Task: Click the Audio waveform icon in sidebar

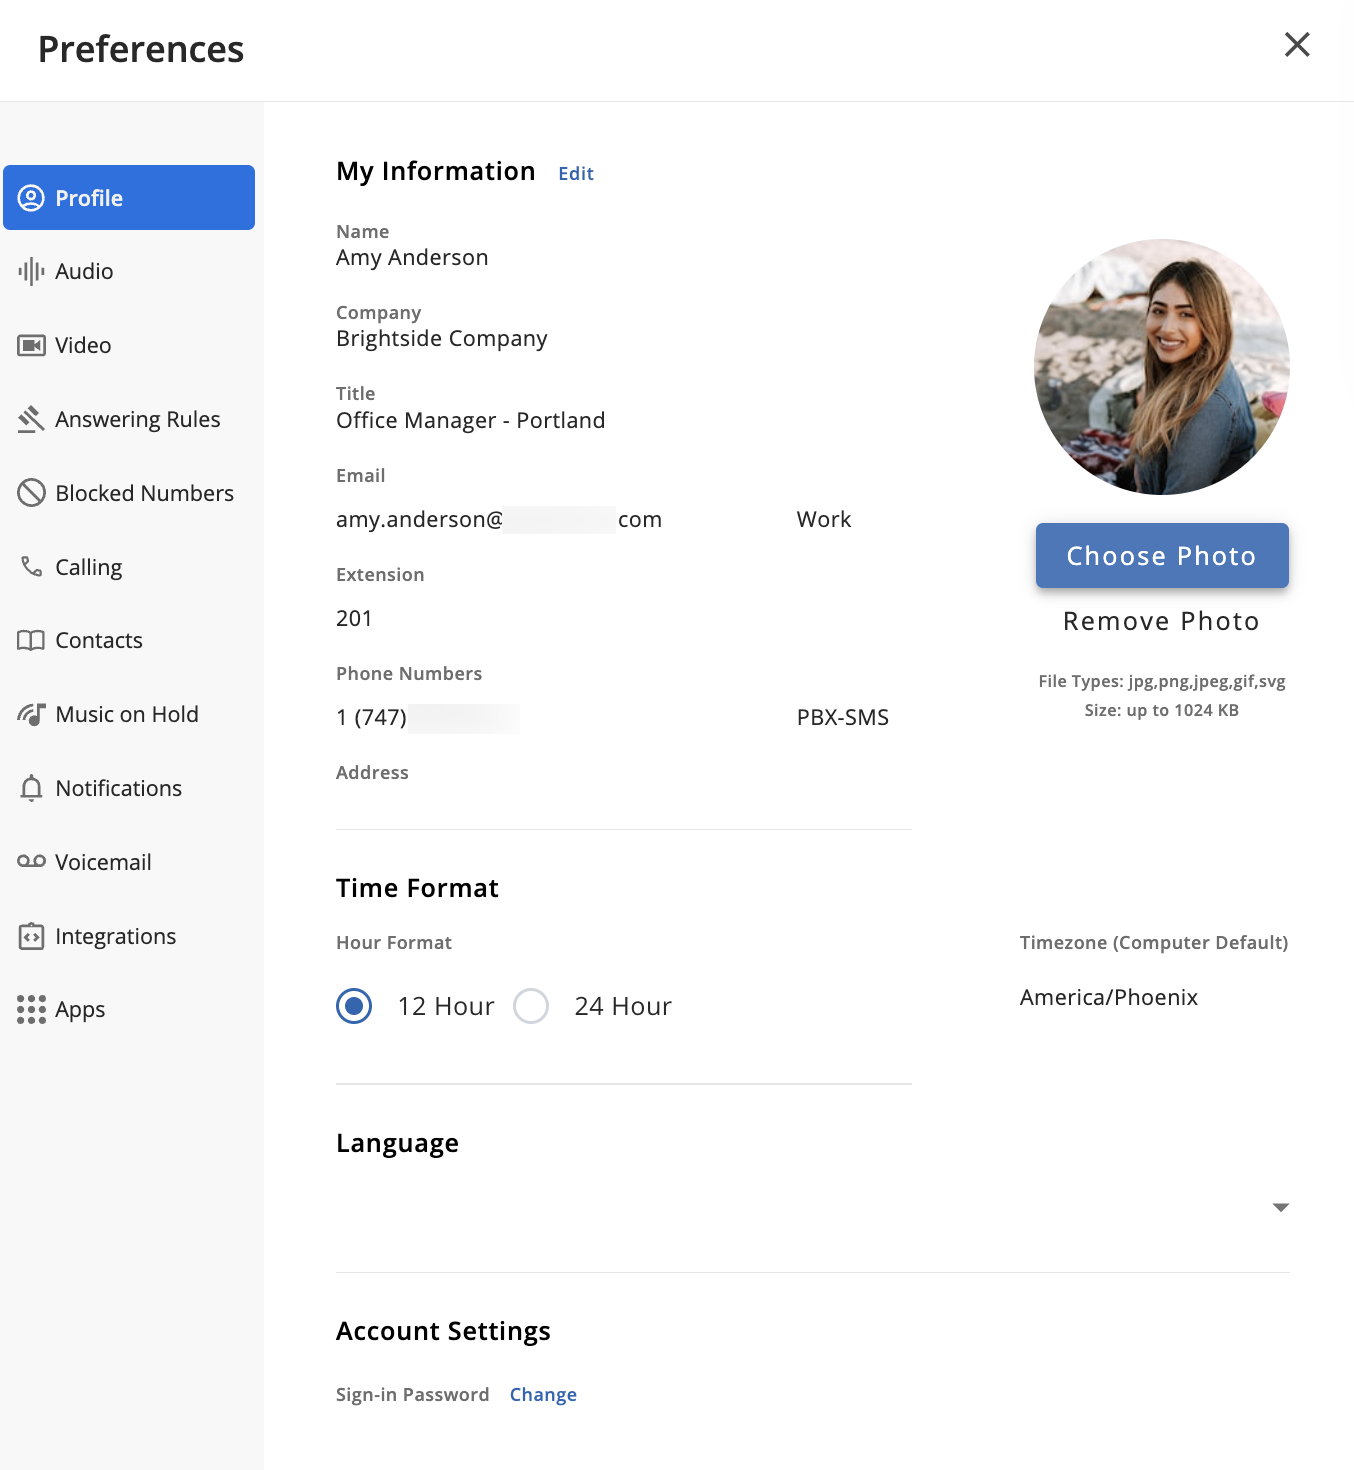Action: pyautogui.click(x=31, y=271)
